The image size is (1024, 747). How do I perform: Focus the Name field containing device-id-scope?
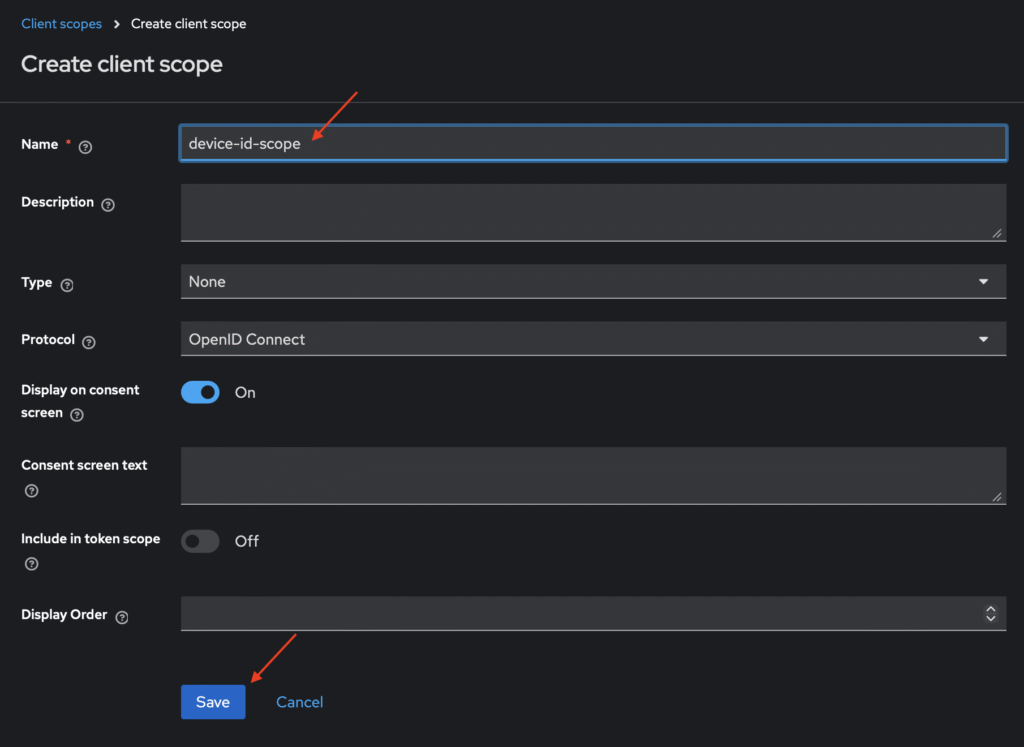592,144
